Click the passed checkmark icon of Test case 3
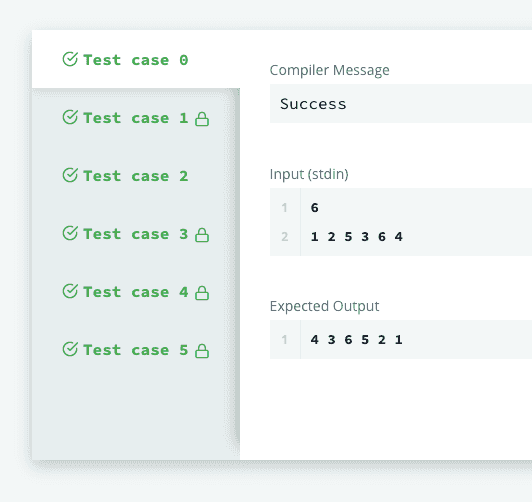The height and width of the screenshot is (502, 532). click(x=70, y=233)
